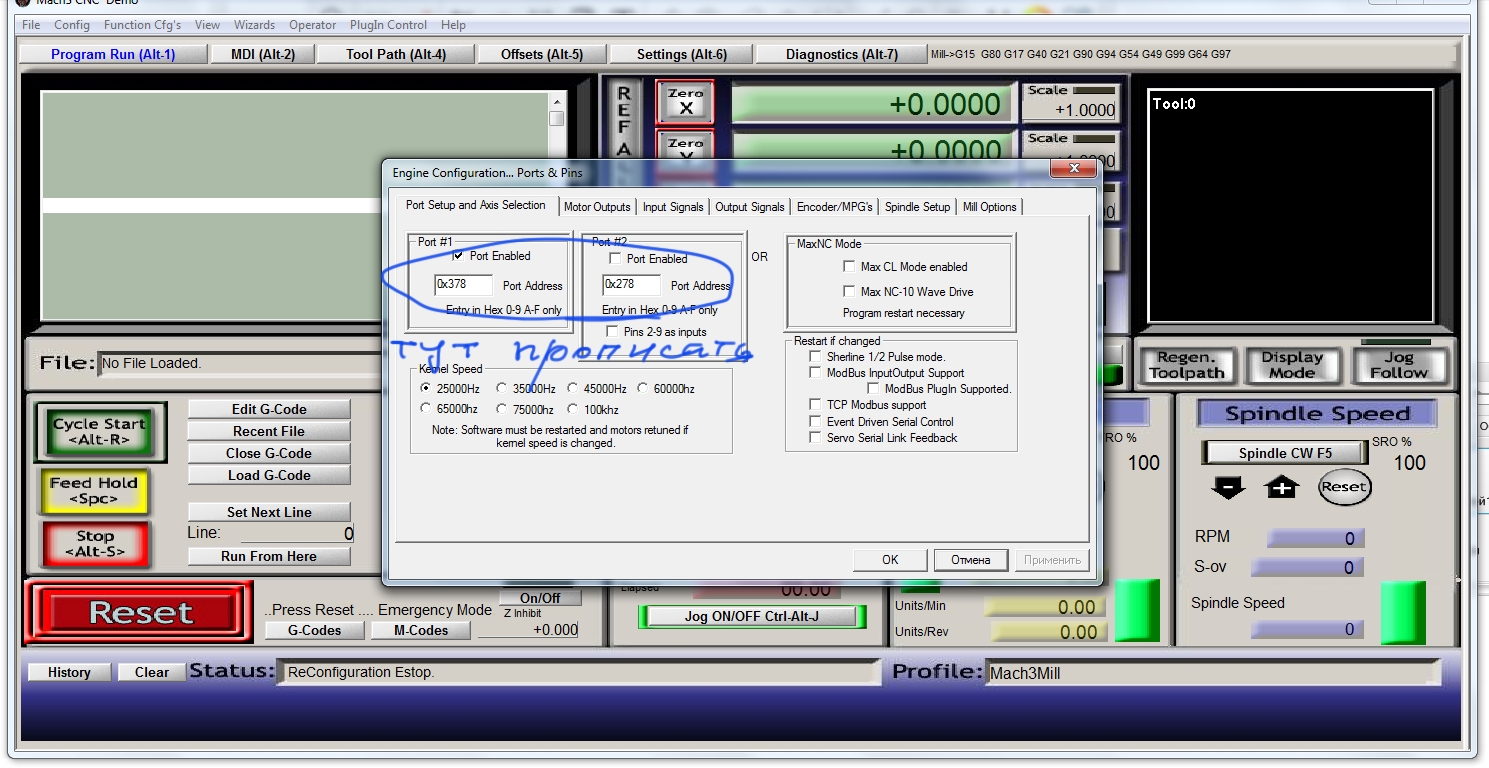Open the PlugIn Control menu
Image resolution: width=1489 pixels, height=768 pixels.
tap(388, 25)
